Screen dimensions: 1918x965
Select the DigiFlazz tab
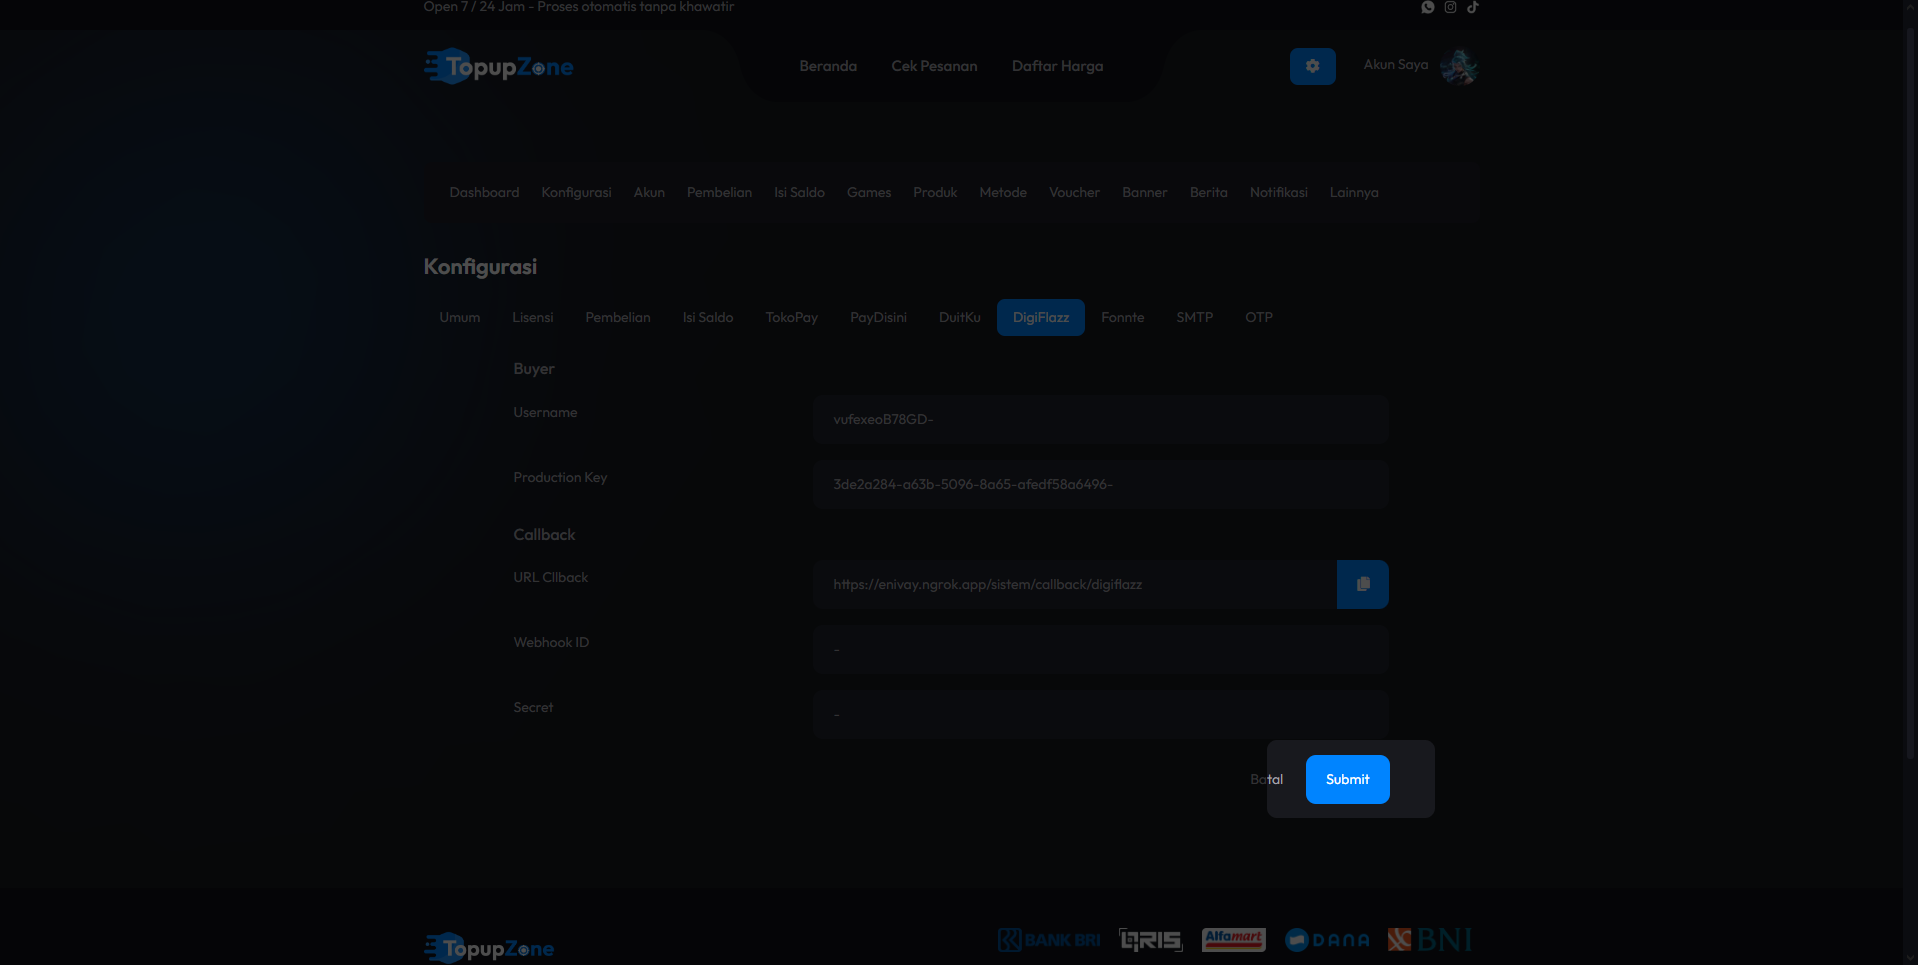tap(1040, 317)
